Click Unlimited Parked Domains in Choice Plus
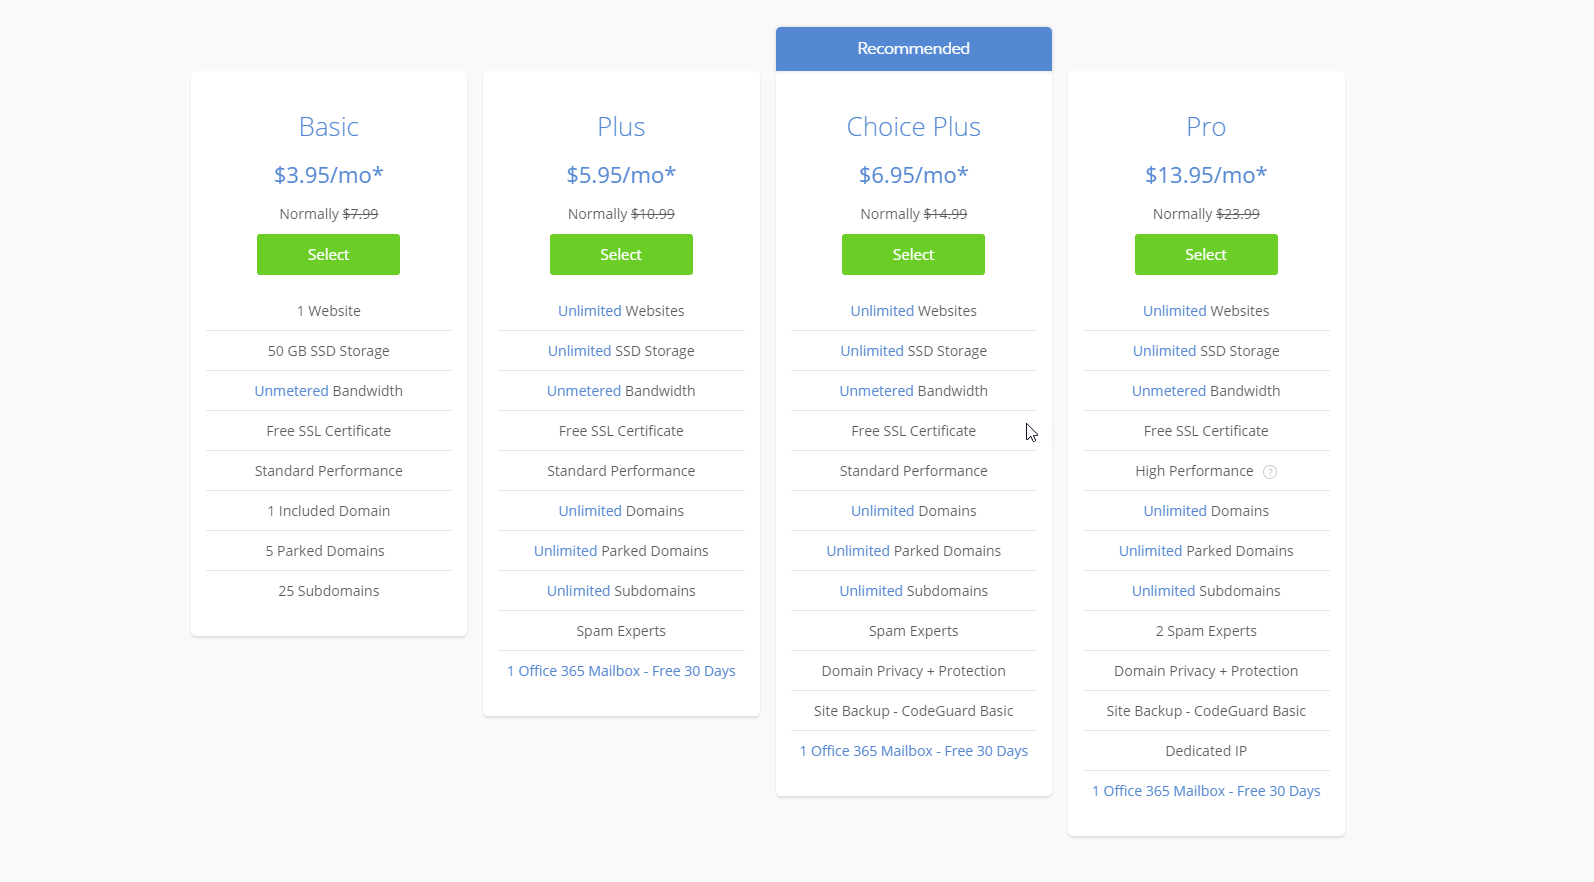The width and height of the screenshot is (1594, 882). pos(913,551)
